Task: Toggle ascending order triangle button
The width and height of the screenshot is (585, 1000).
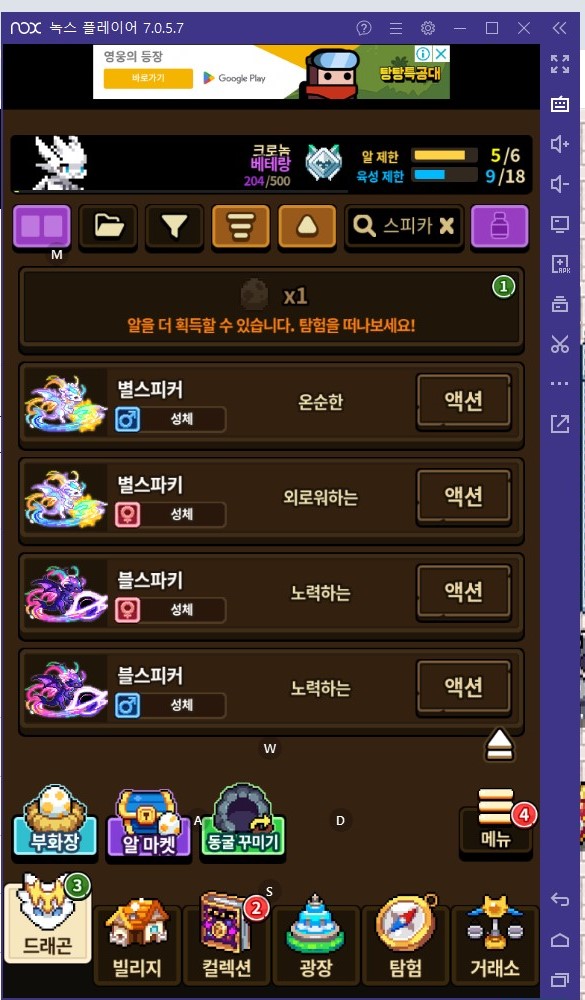Action: click(x=307, y=226)
